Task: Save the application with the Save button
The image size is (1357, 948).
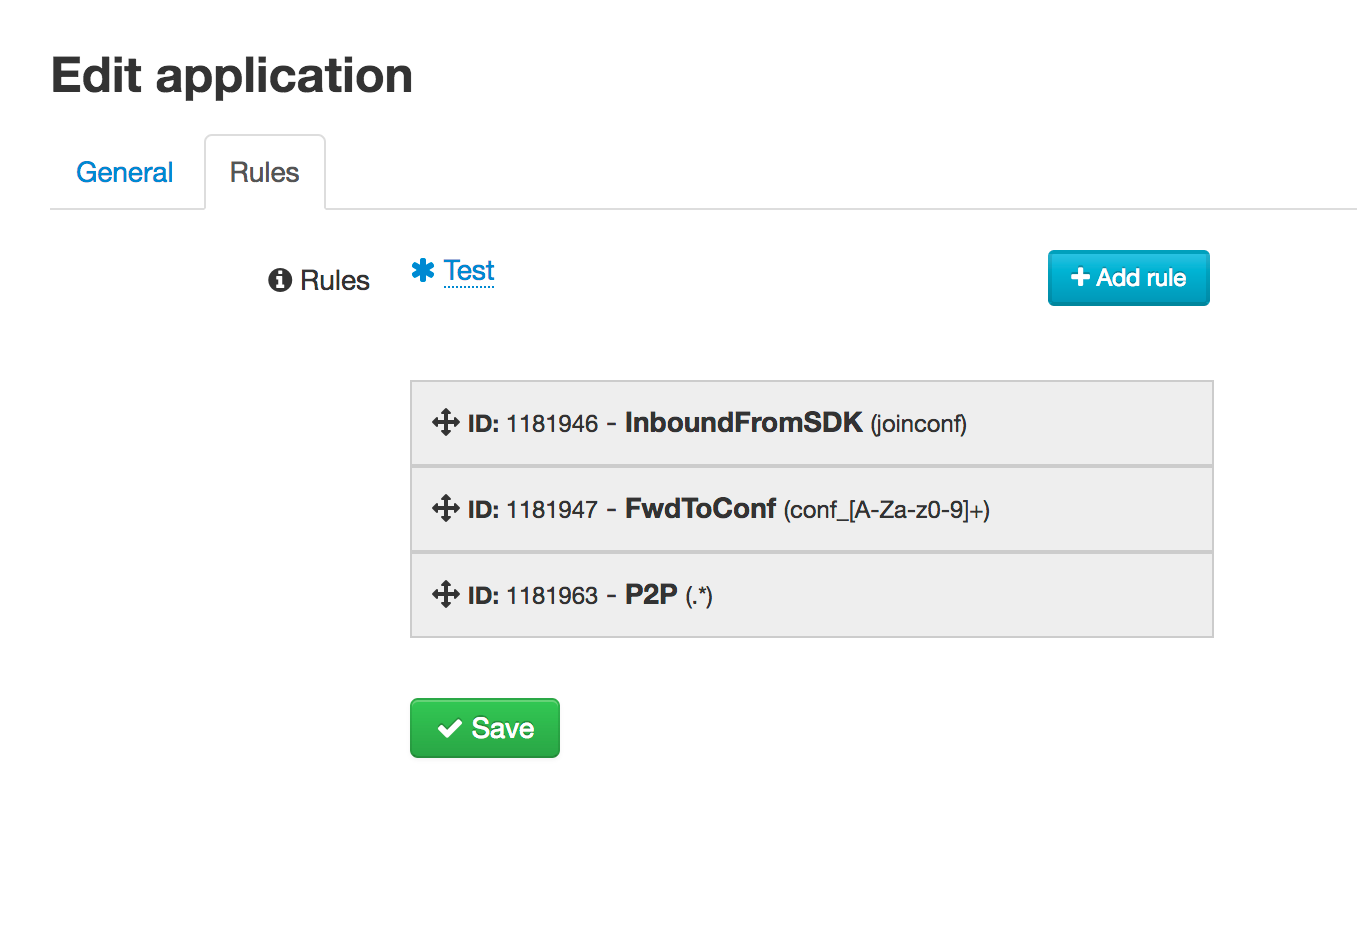Action: pyautogui.click(x=485, y=728)
